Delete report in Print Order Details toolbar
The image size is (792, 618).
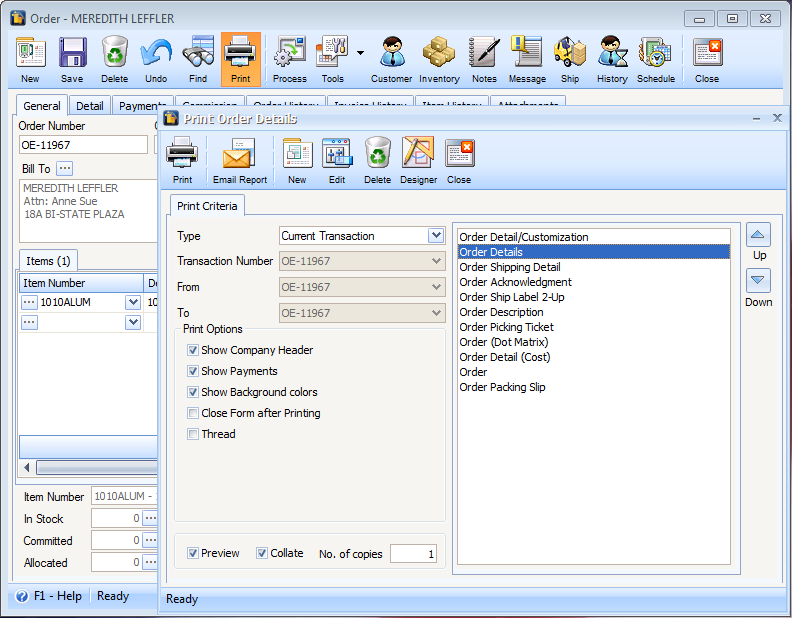pyautogui.click(x=377, y=160)
